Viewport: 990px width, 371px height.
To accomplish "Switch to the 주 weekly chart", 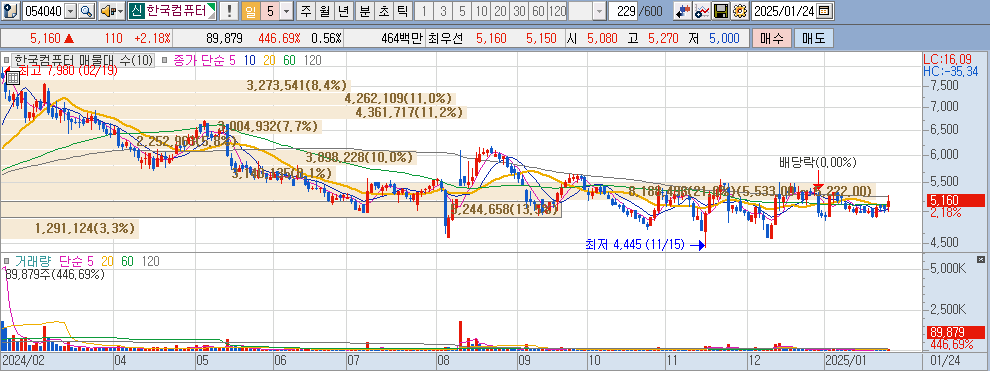I will [x=306, y=11].
